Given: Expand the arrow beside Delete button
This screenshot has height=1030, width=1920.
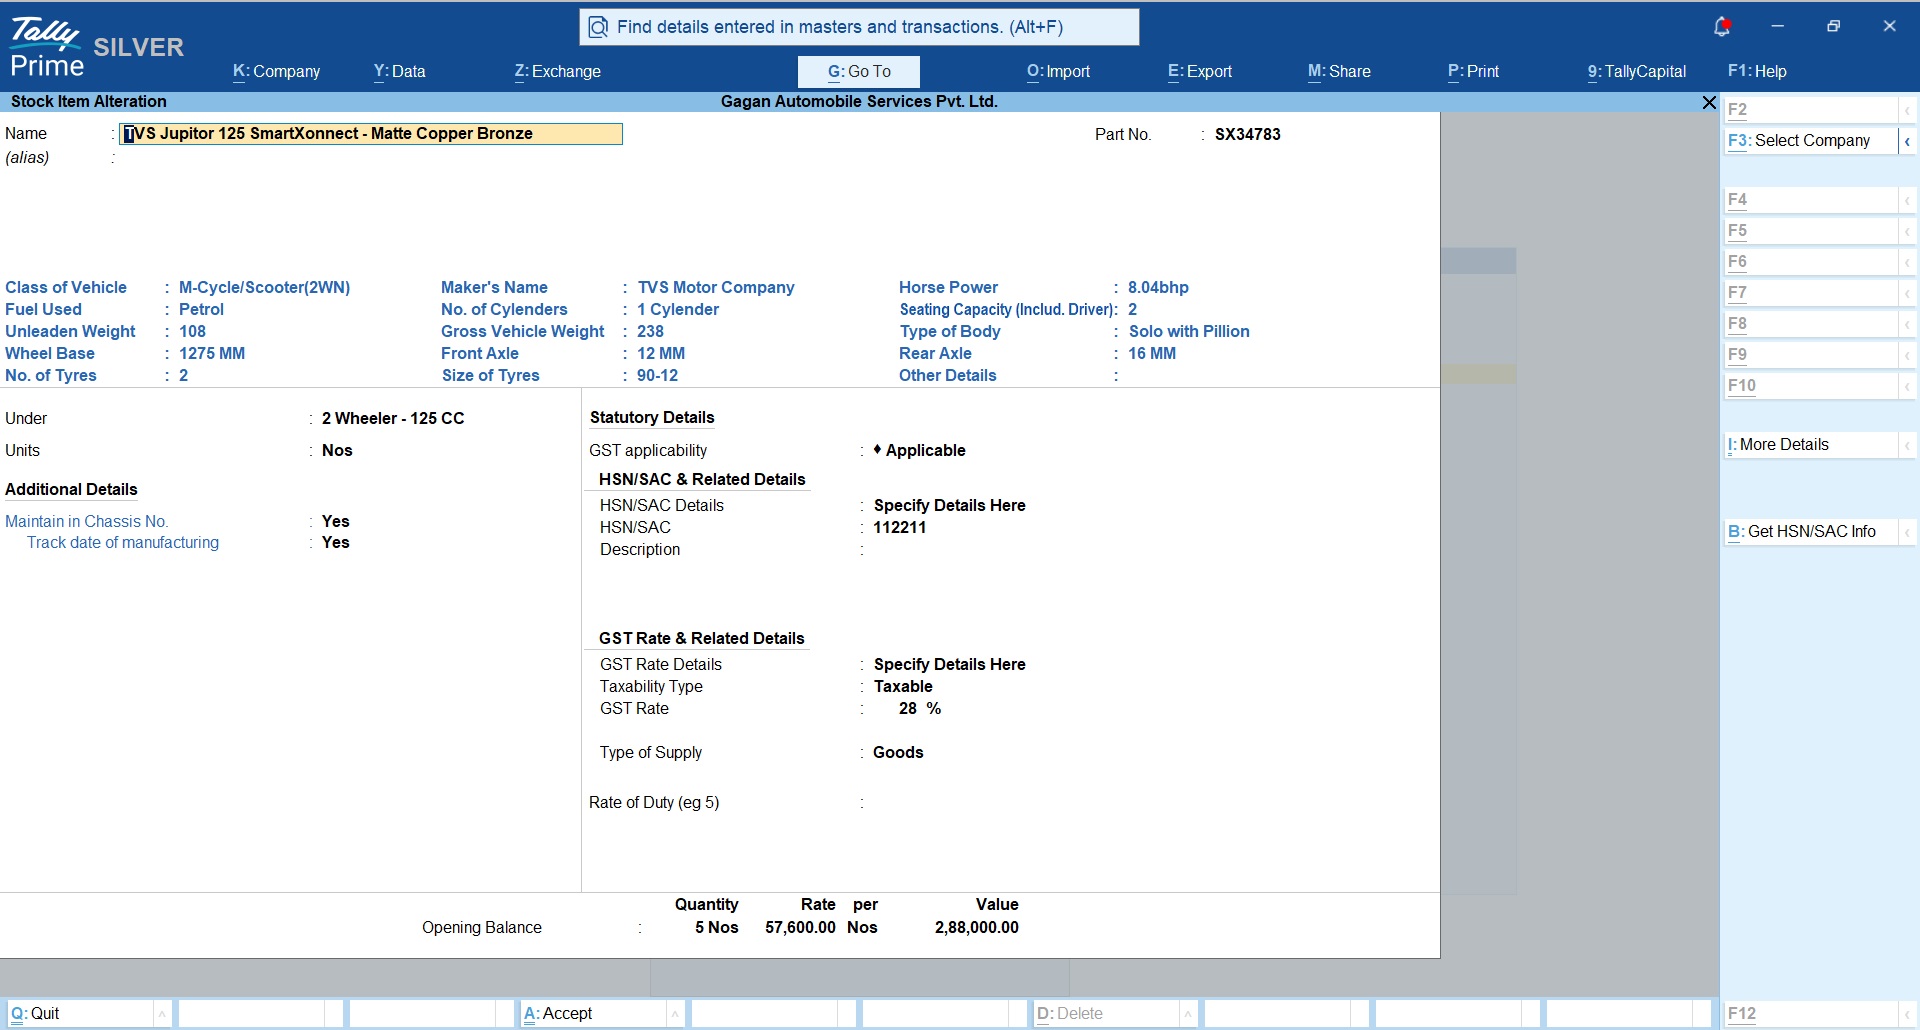Looking at the screenshot, I should coord(1188,1014).
